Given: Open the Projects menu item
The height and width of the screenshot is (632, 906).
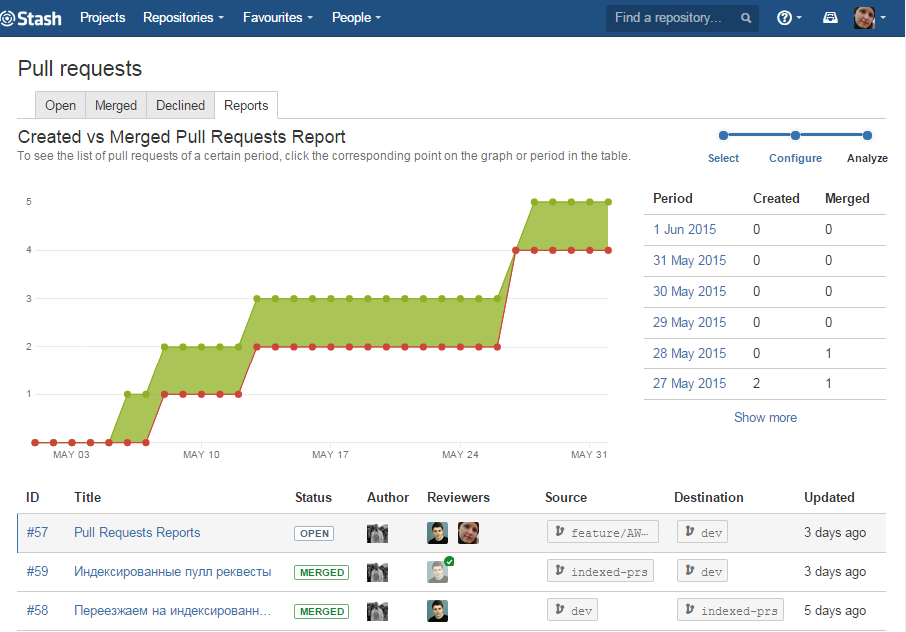Looking at the screenshot, I should pos(103,18).
